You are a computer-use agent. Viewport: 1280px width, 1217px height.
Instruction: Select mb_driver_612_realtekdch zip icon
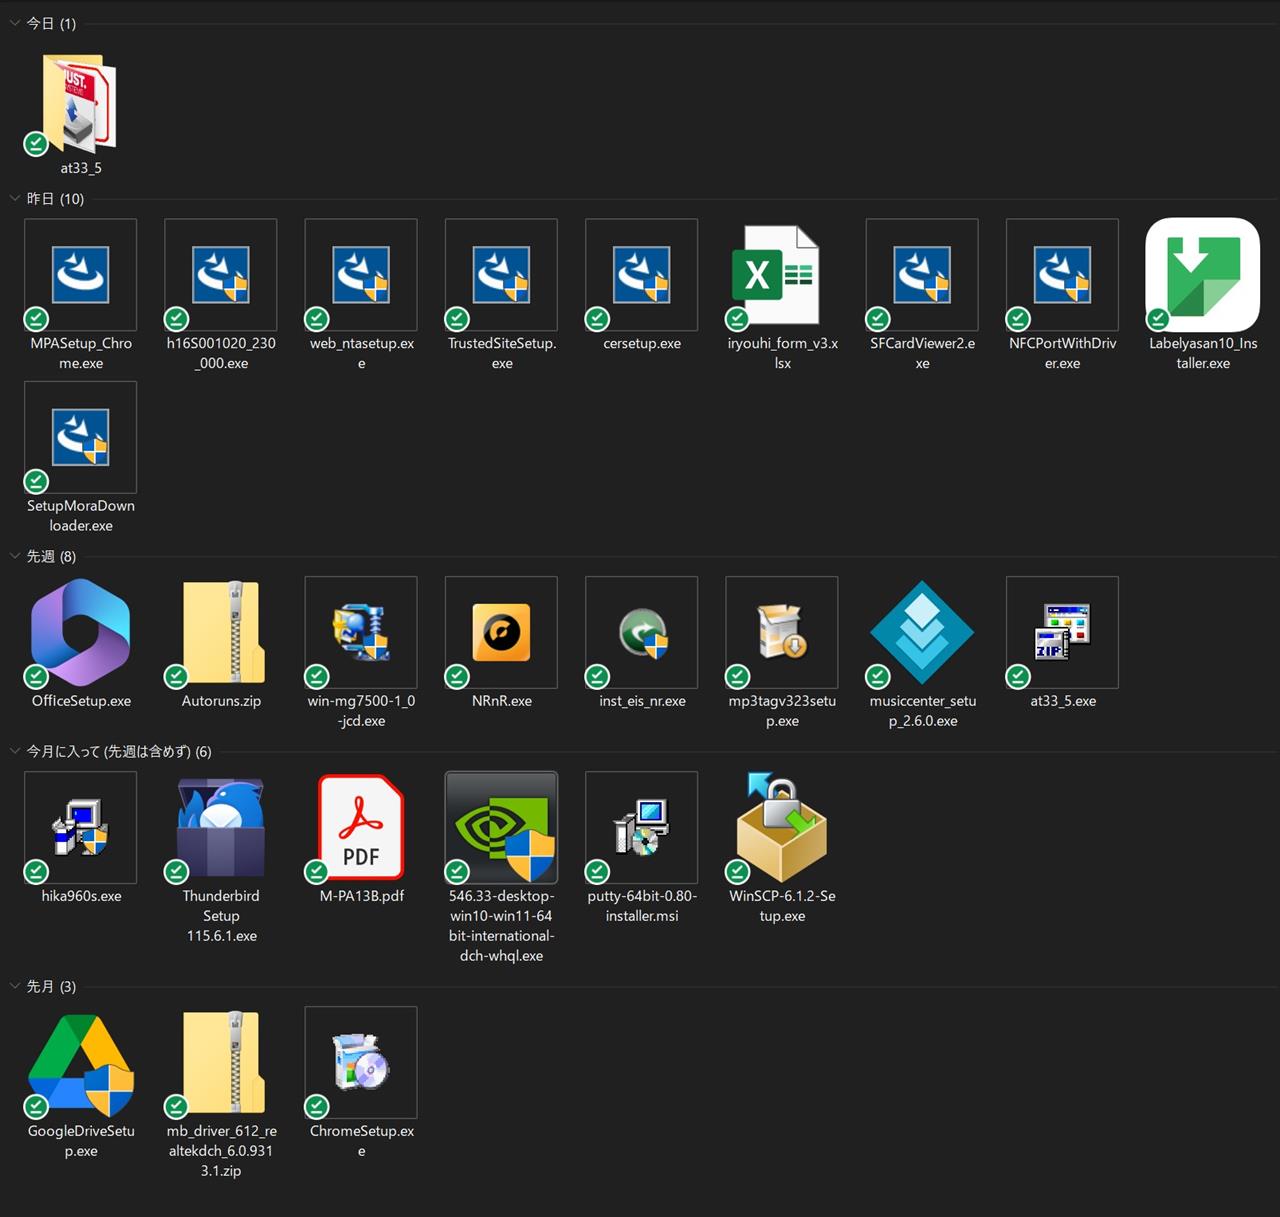pos(222,1062)
